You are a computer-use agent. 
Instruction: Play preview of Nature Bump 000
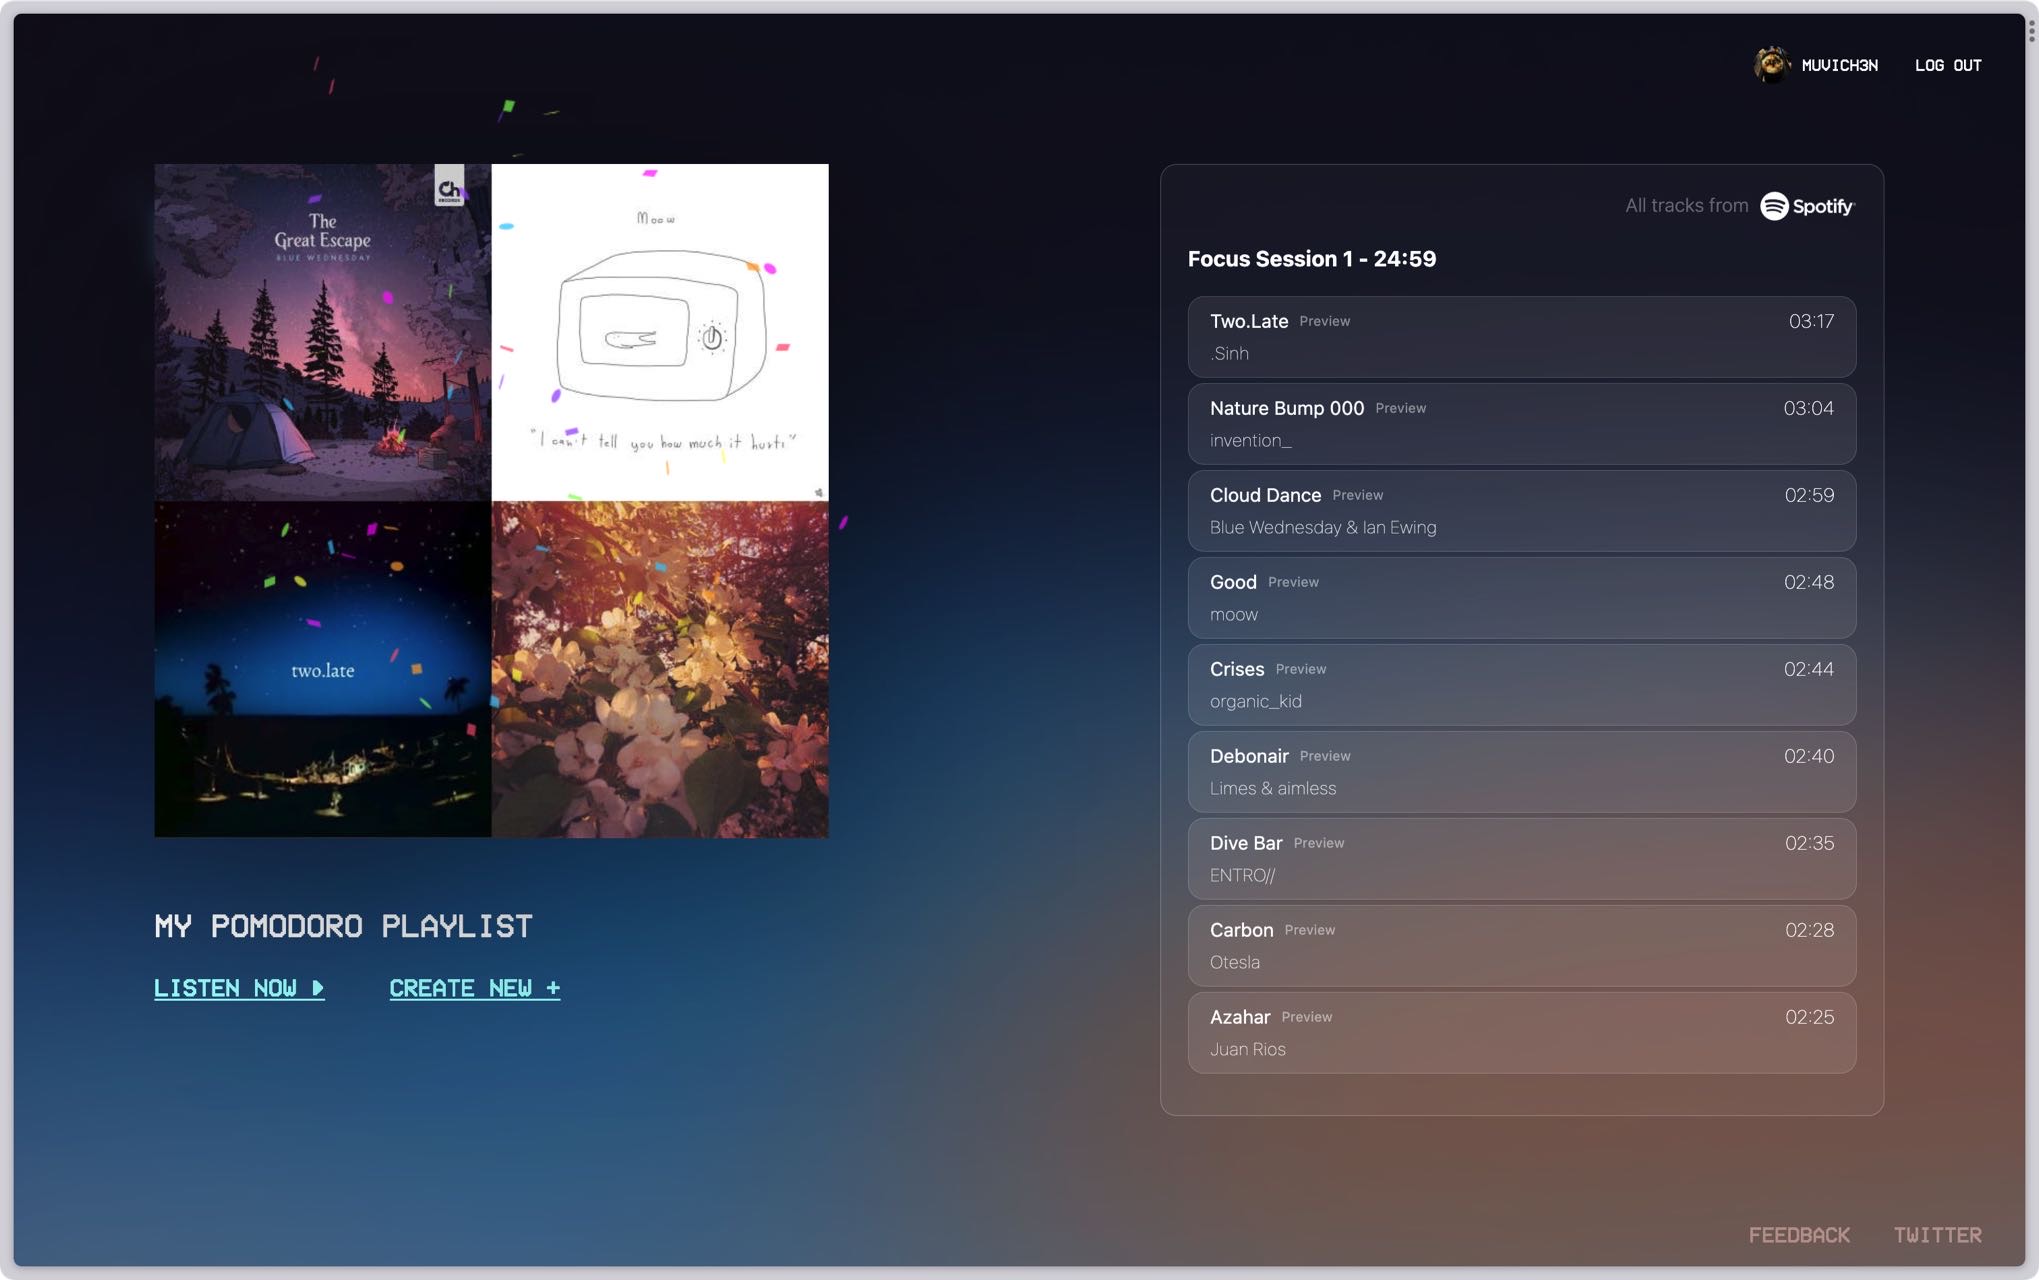1400,409
